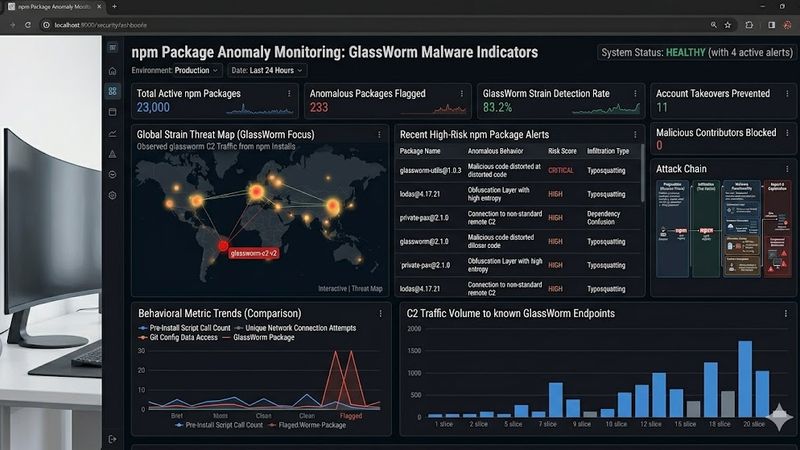
Task: Sort by Anomalous Behavior column header
Action: (x=495, y=151)
